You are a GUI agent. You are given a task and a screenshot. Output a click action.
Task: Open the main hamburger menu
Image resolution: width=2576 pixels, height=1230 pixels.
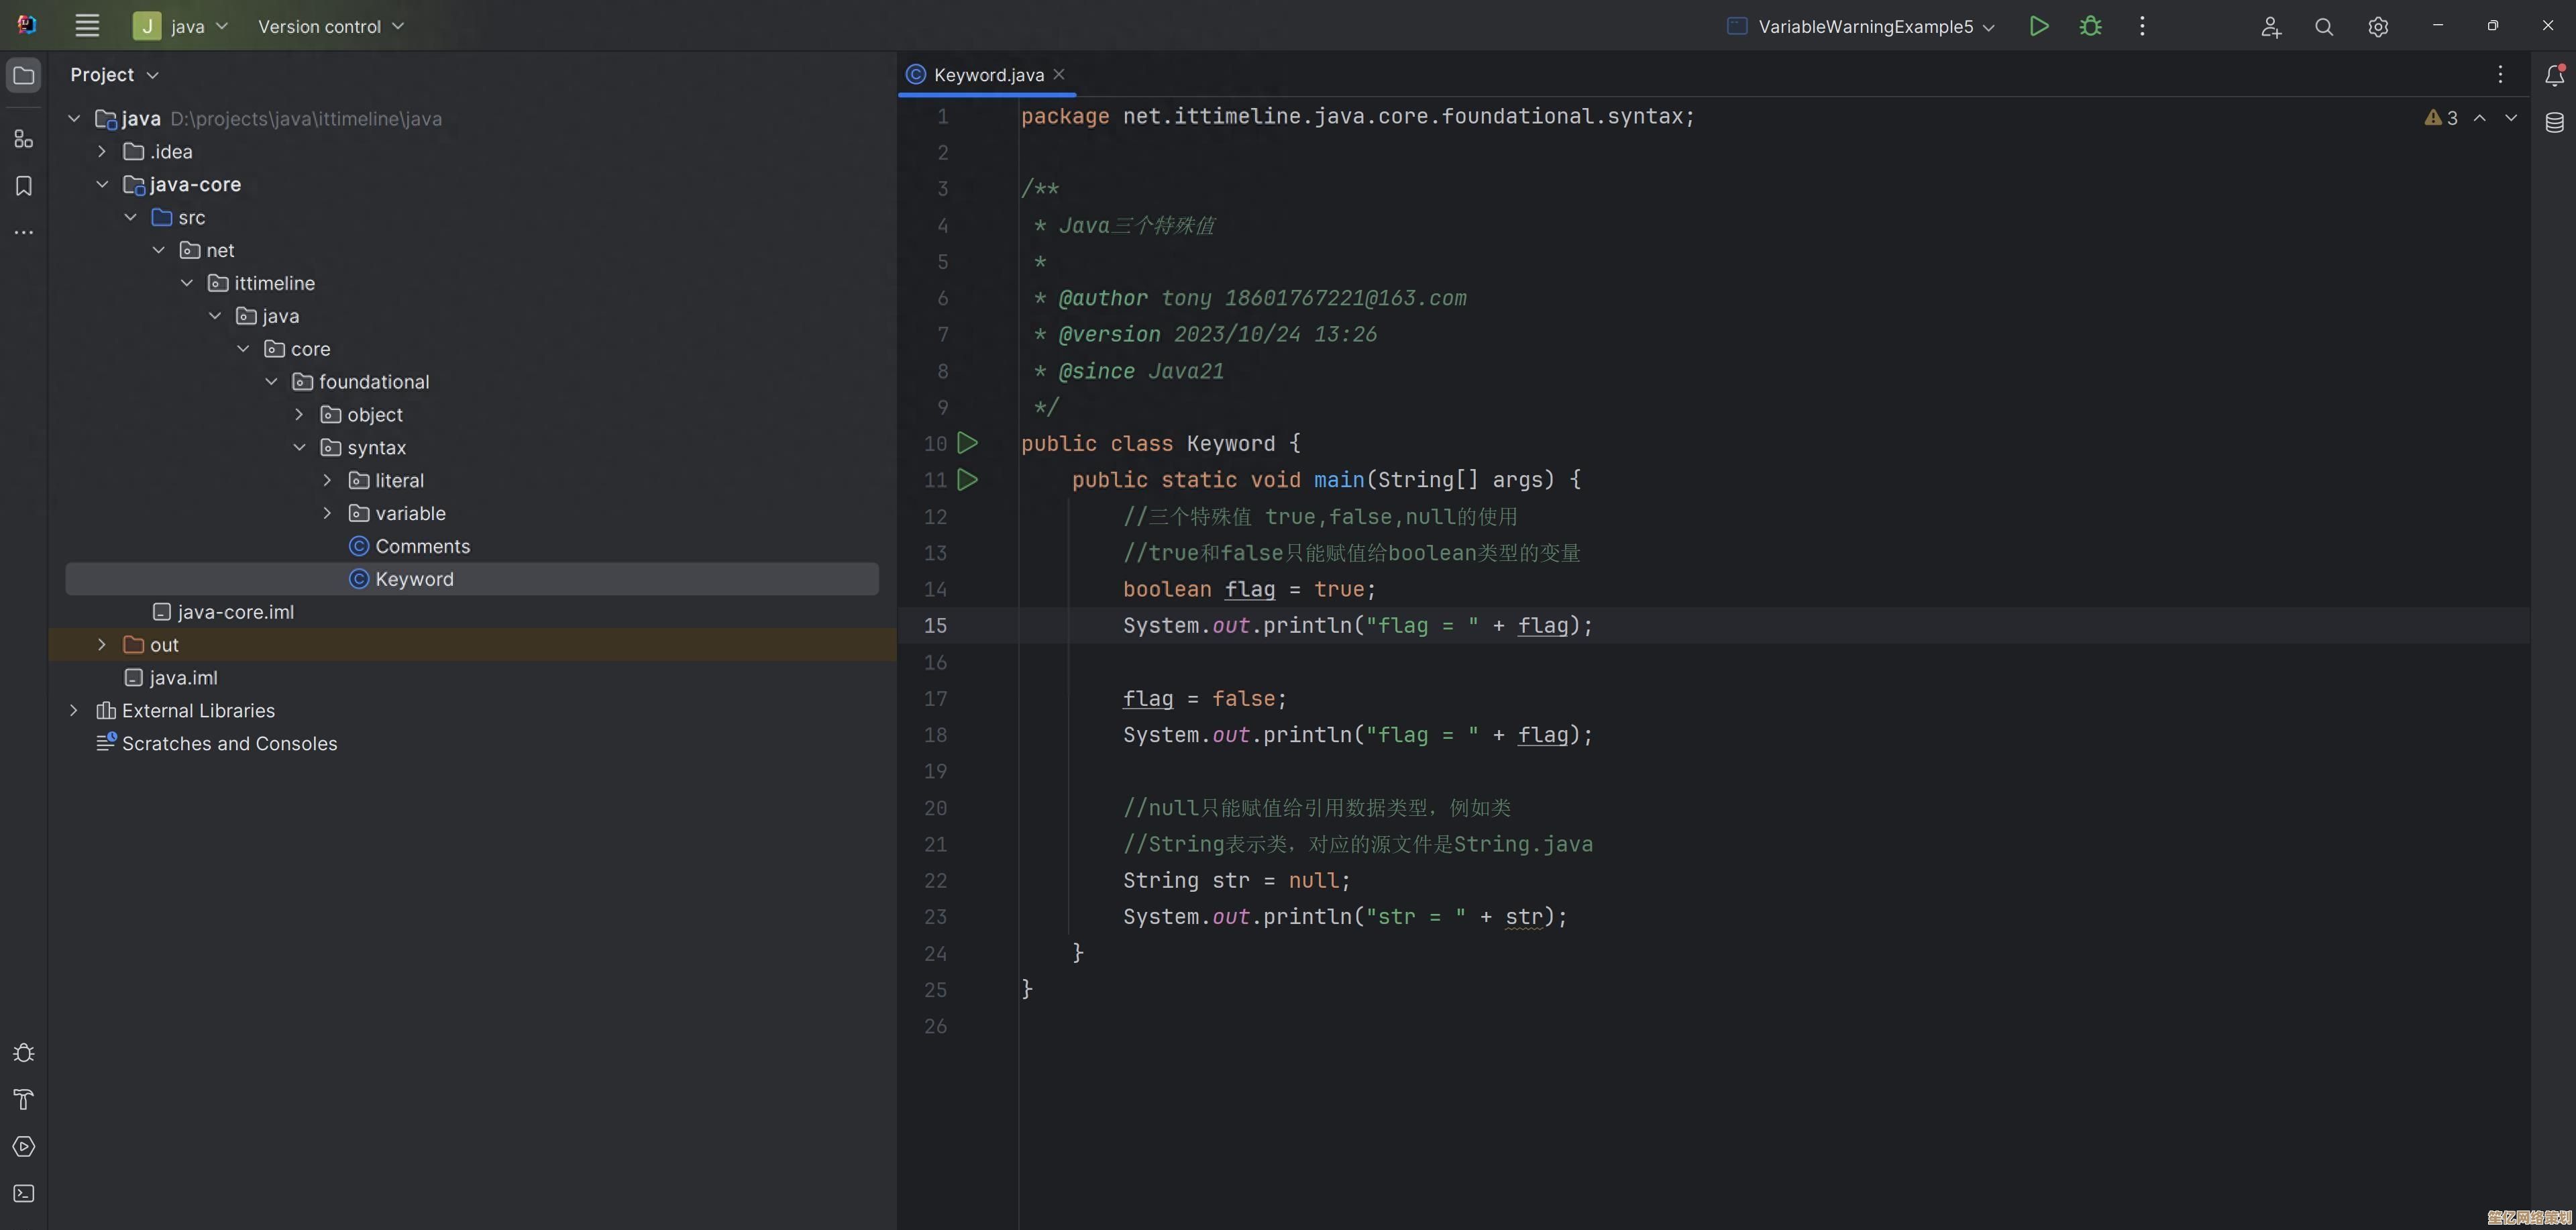click(x=87, y=26)
